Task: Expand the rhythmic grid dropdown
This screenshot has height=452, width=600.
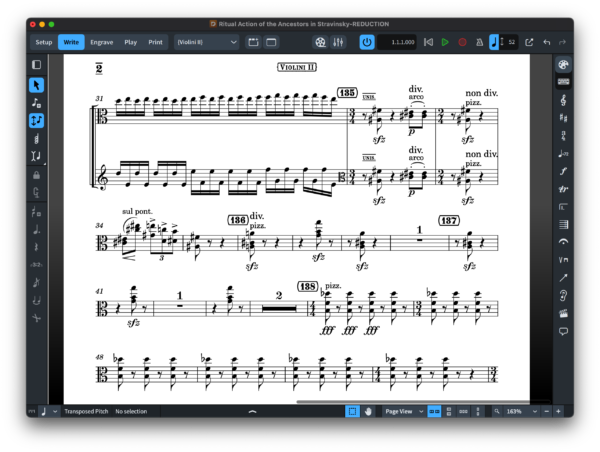Action: point(55,411)
